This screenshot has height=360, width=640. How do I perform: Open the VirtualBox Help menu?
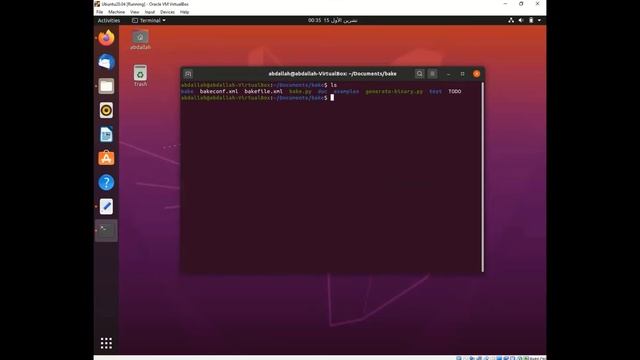coord(184,12)
